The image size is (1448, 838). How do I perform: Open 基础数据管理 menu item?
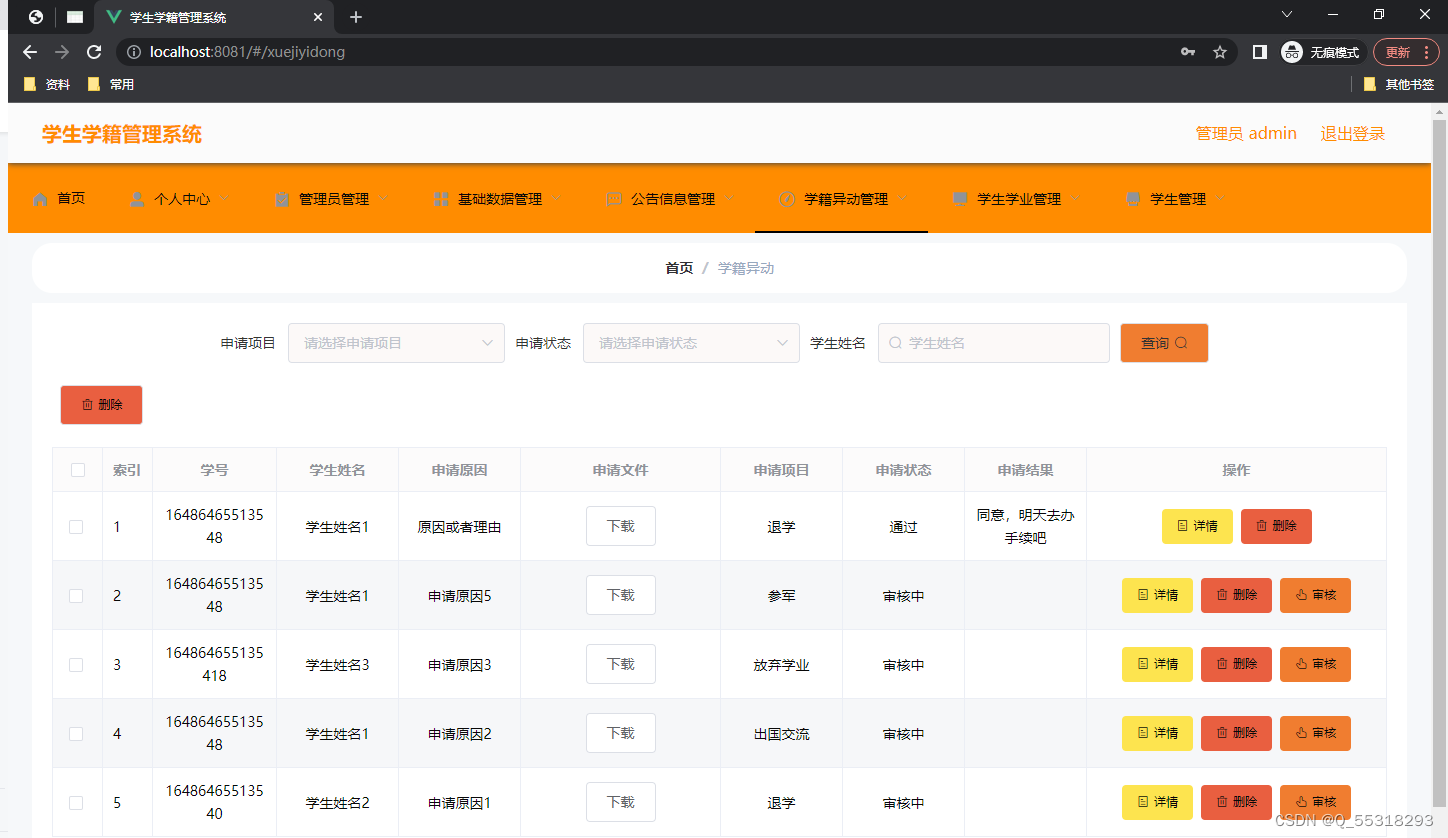point(499,199)
